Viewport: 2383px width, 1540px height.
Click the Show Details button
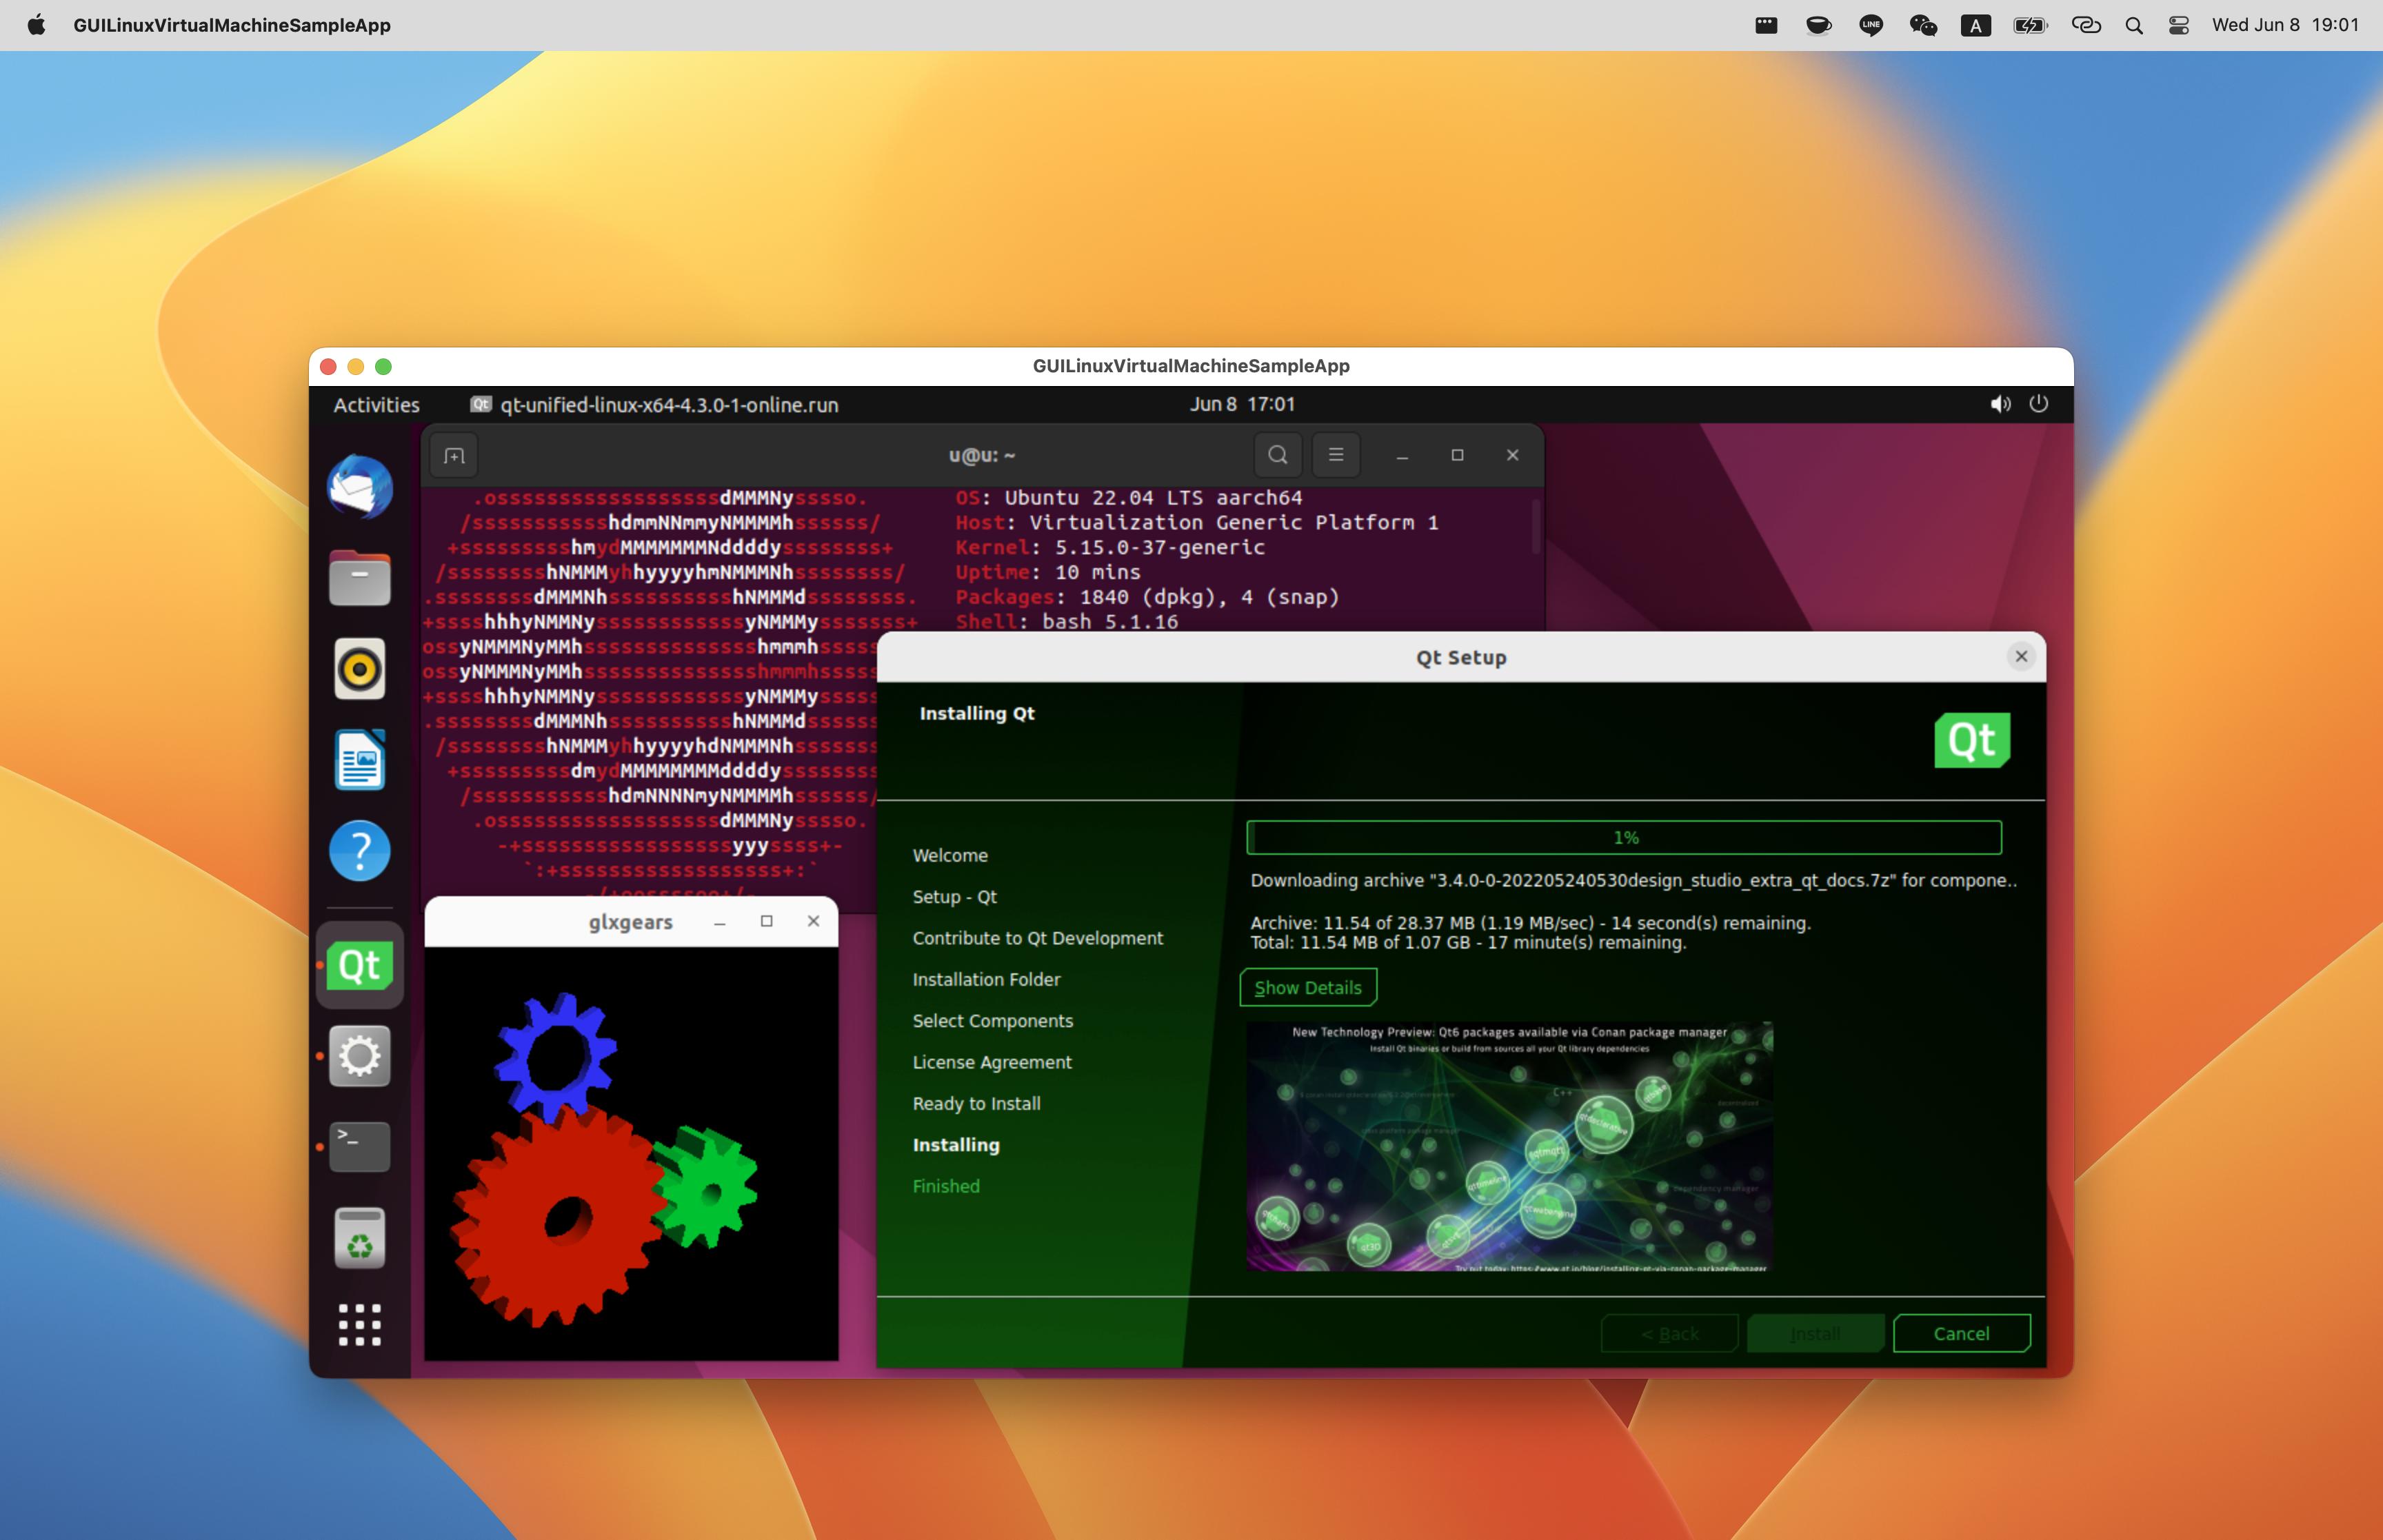point(1307,988)
